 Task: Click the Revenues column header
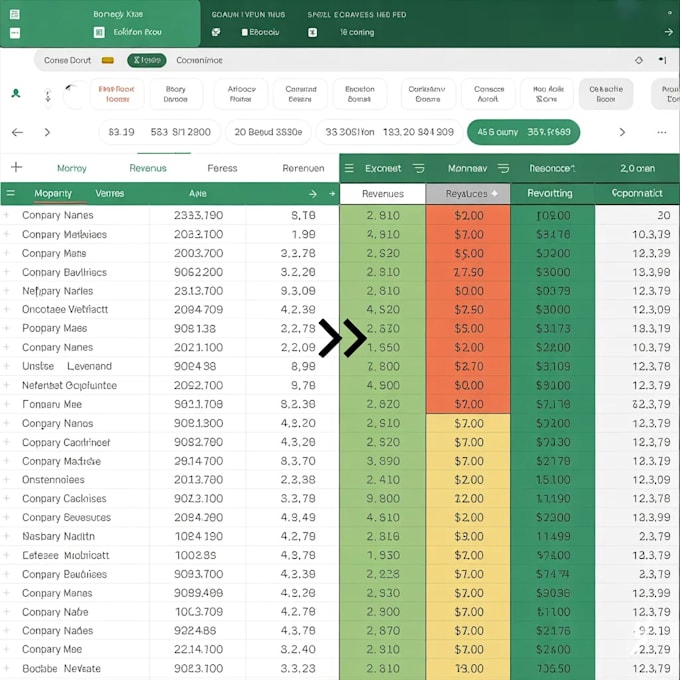(382, 194)
